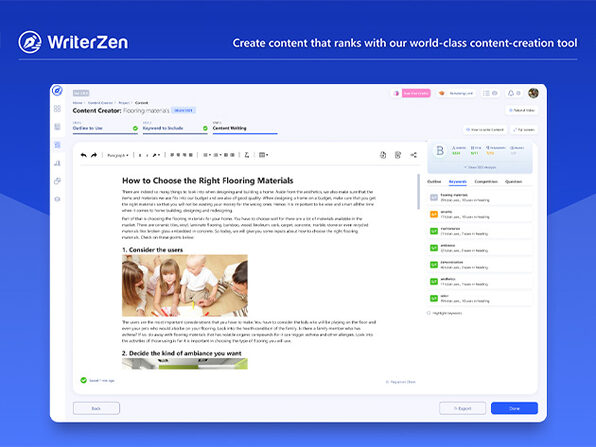Expand the content score analysis panel
The width and height of the screenshot is (596, 447).
point(480,167)
